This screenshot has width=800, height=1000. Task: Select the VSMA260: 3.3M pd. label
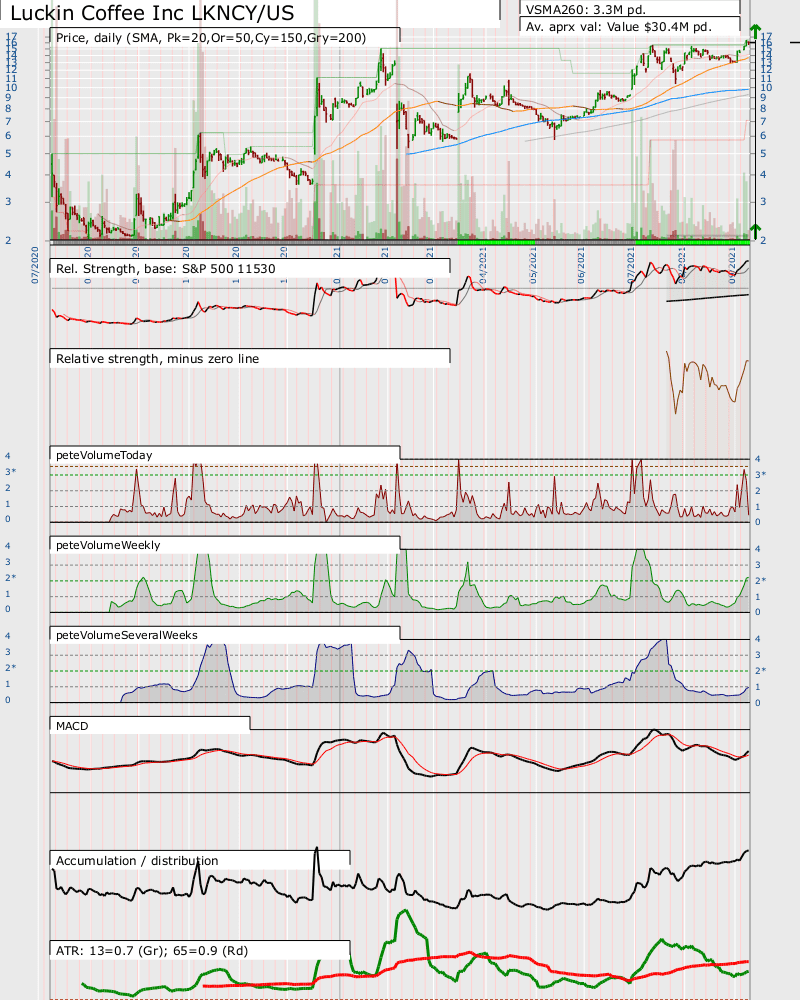[585, 10]
